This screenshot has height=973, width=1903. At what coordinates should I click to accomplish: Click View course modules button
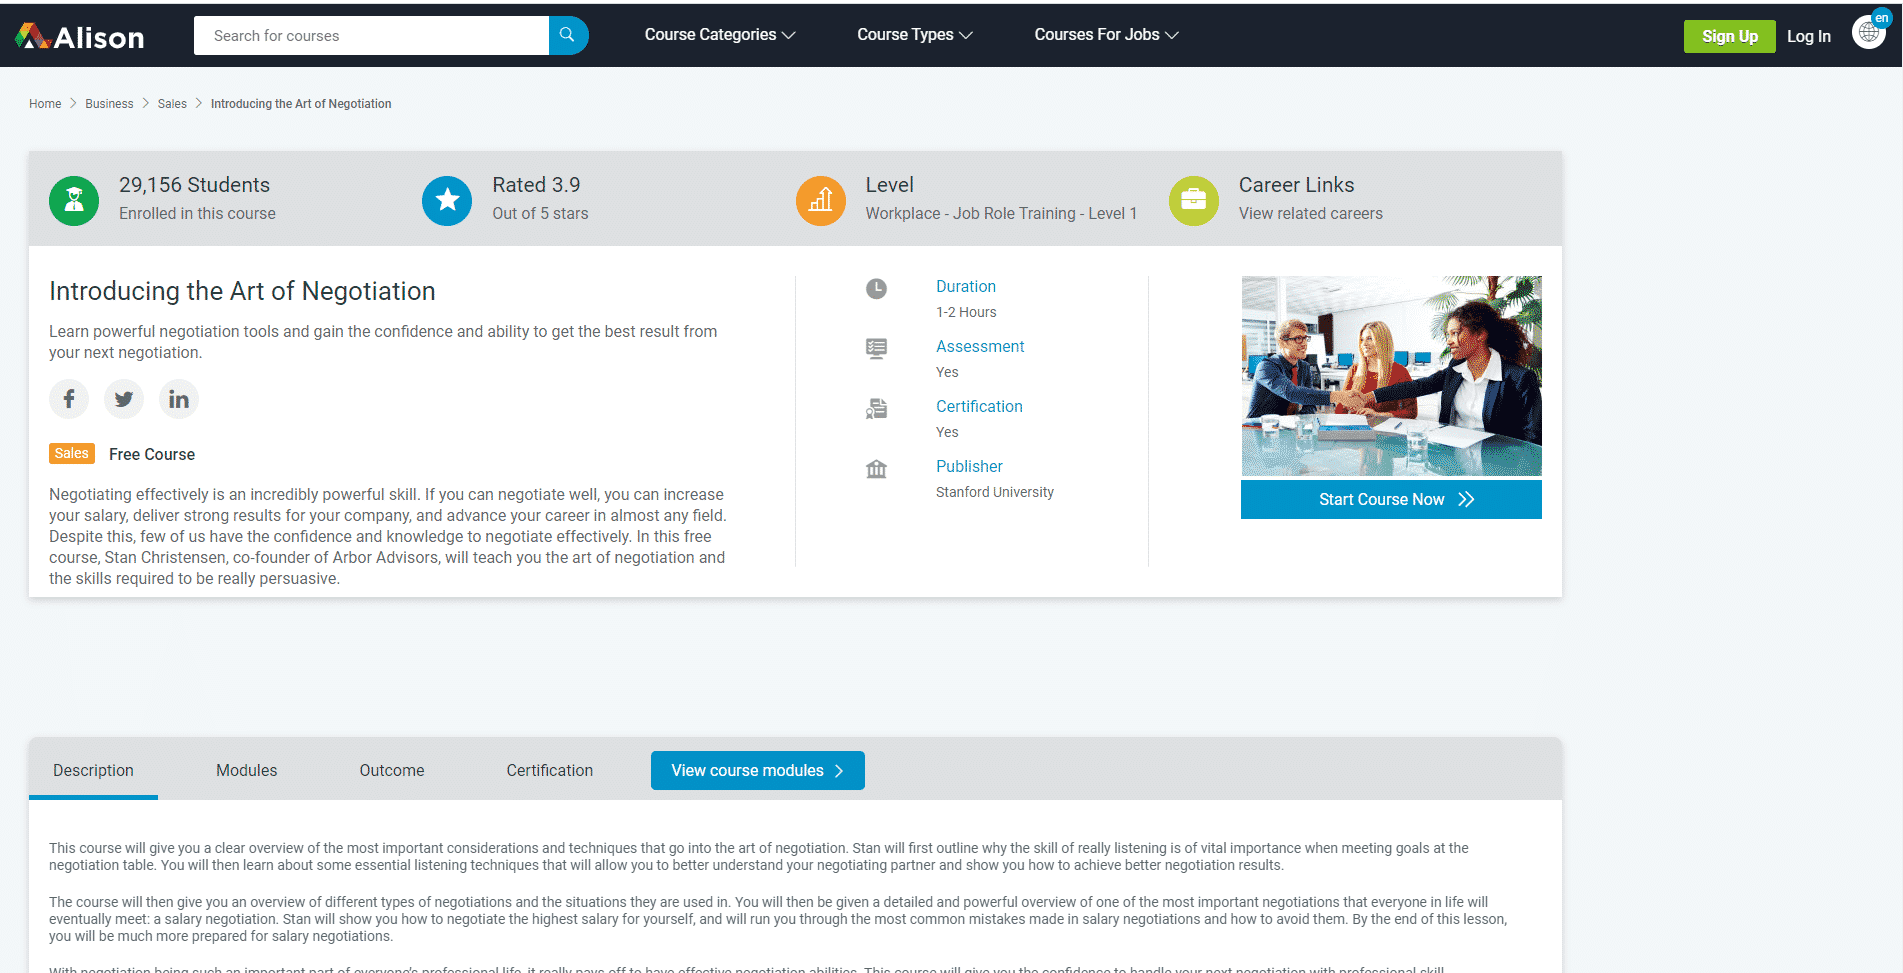pos(758,770)
